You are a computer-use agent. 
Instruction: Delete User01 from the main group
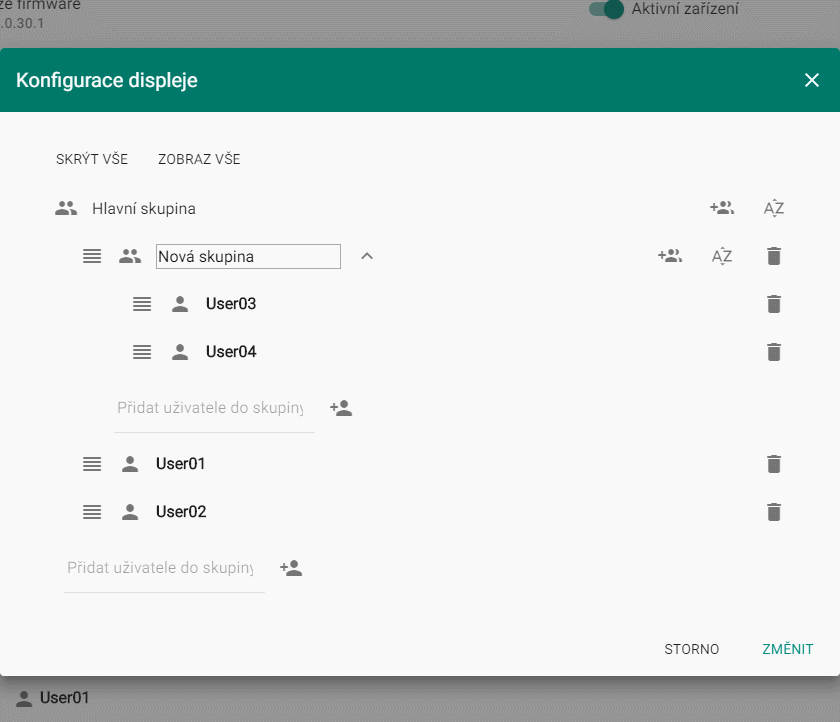(774, 464)
